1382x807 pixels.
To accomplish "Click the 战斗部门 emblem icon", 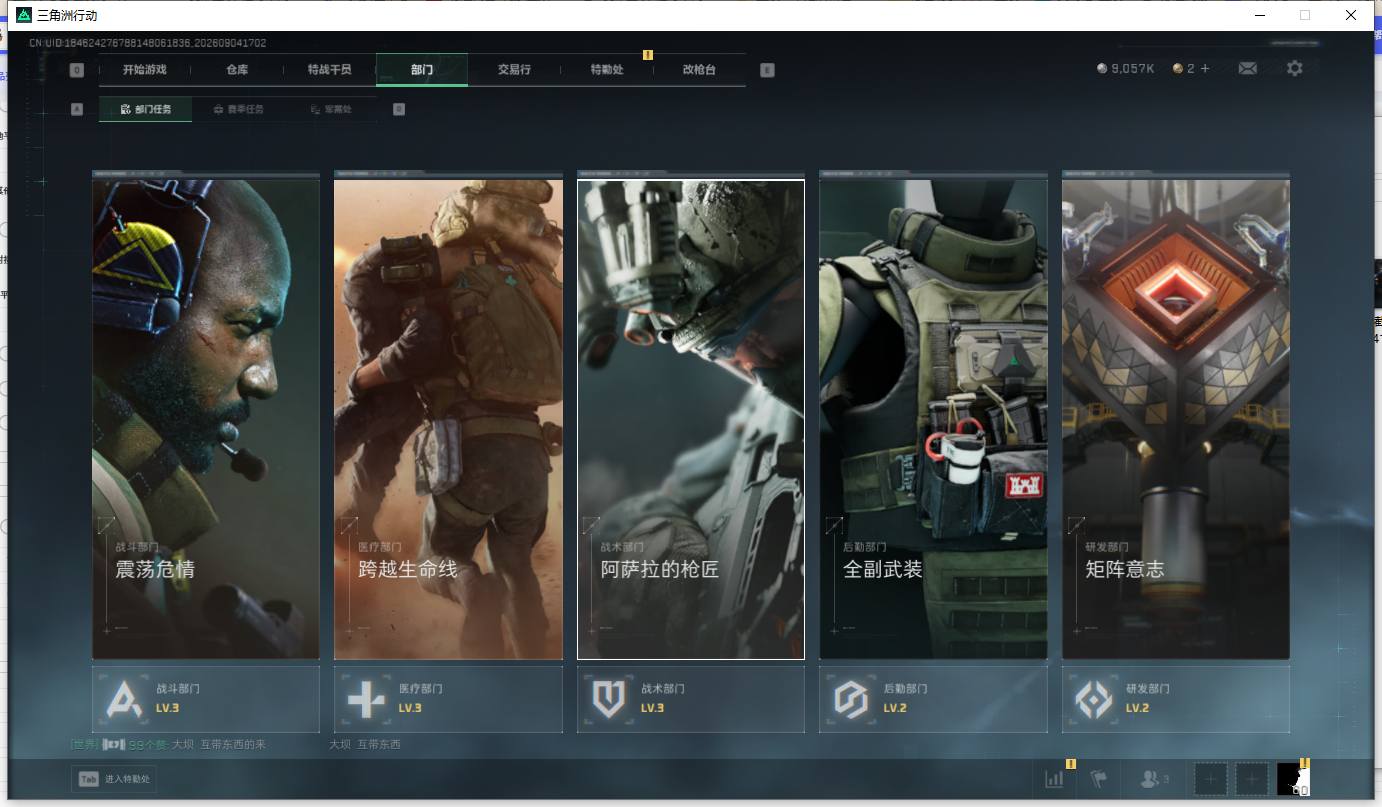I will tap(123, 699).
